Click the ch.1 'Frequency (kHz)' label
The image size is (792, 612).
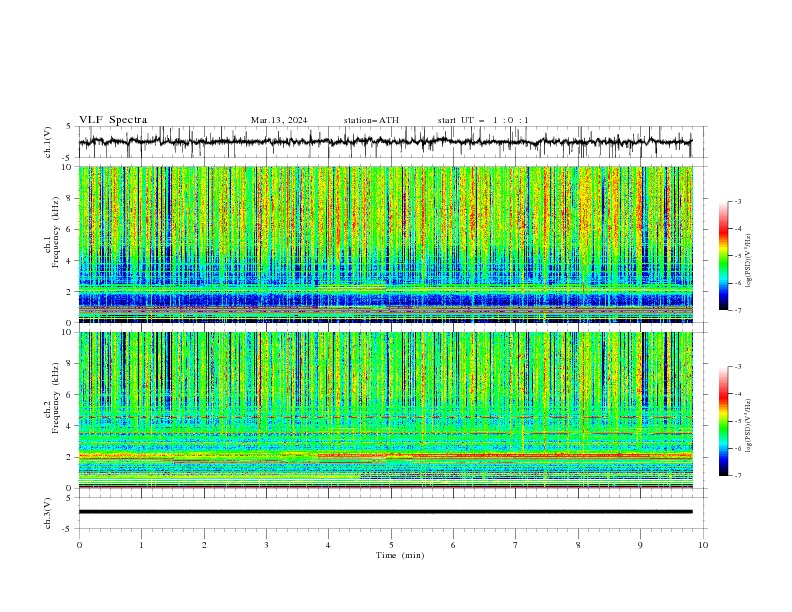pos(56,233)
